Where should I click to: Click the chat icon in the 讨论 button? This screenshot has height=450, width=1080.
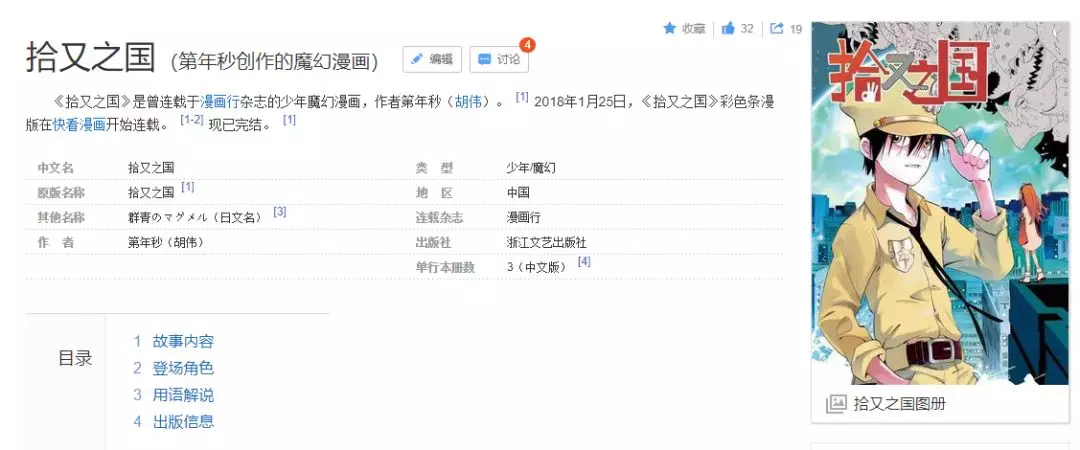(484, 59)
